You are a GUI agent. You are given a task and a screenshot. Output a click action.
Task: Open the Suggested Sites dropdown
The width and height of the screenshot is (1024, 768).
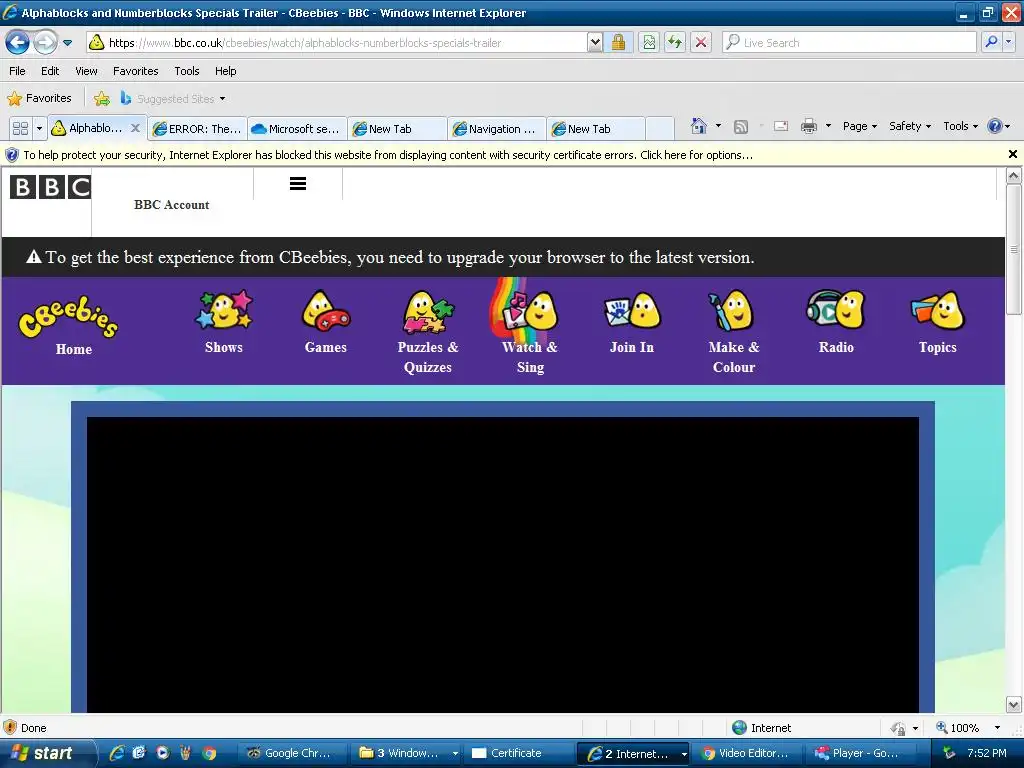174,99
